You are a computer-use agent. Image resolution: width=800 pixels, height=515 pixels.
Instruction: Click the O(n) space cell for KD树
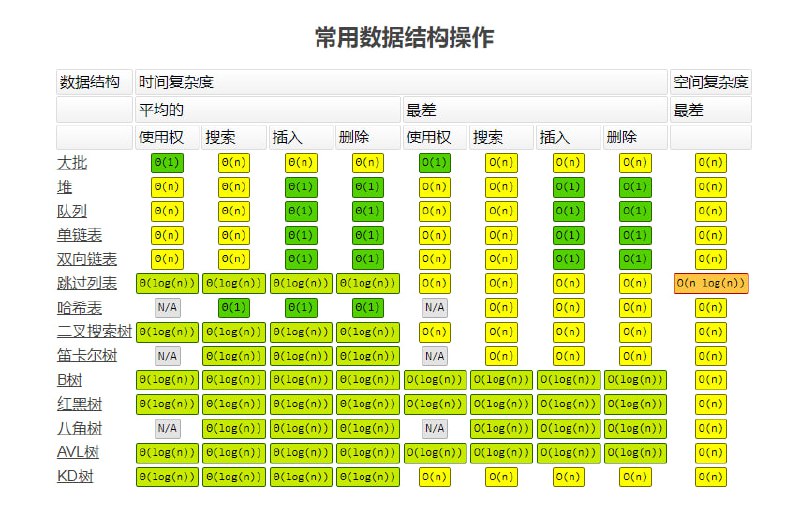pyautogui.click(x=711, y=477)
